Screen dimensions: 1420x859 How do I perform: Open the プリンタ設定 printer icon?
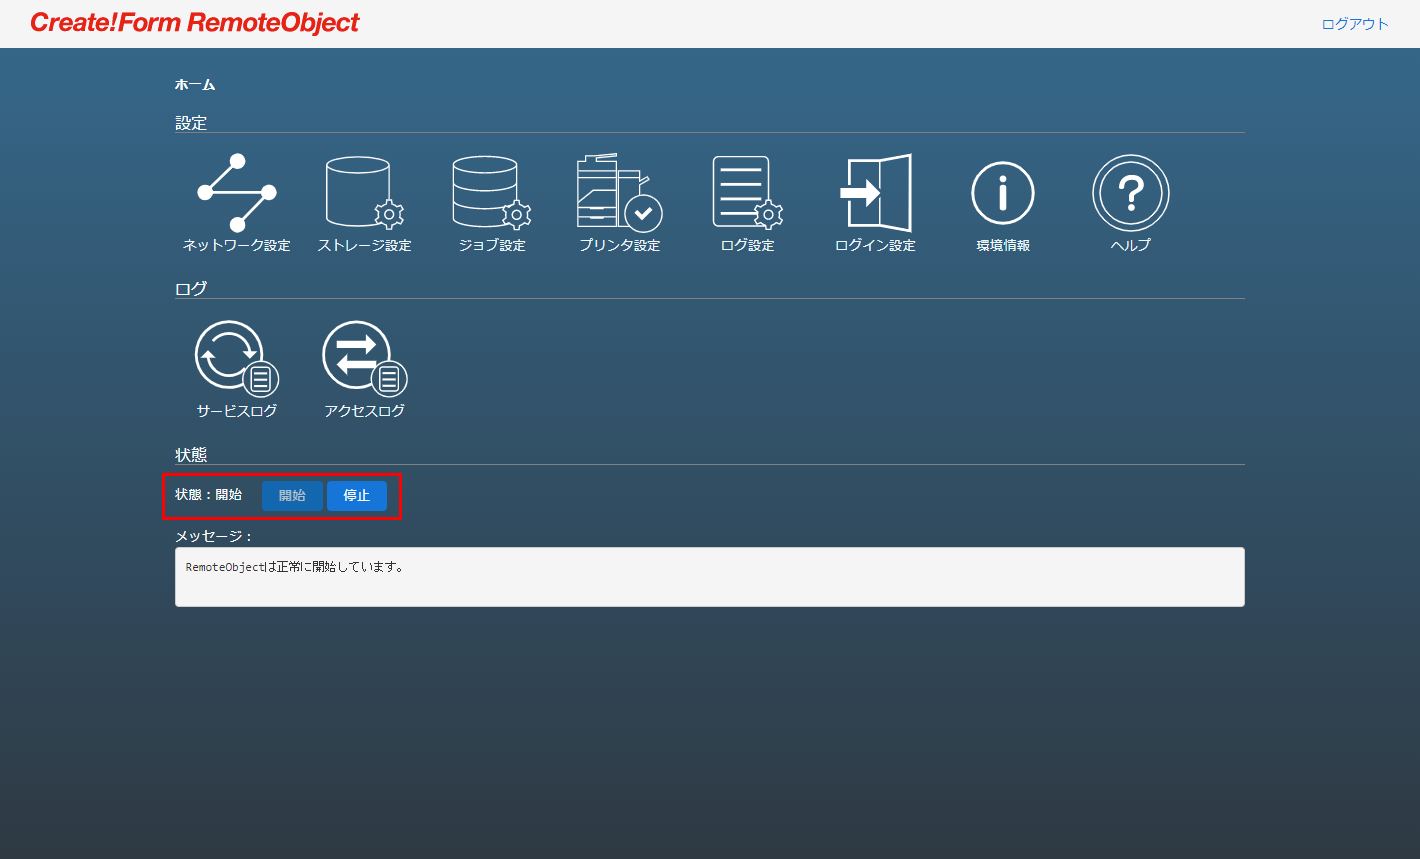click(620, 193)
